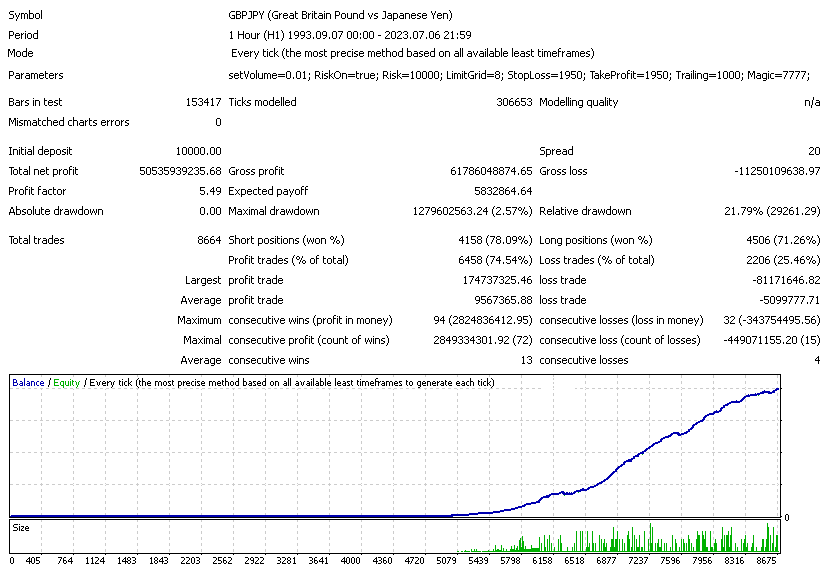Click the x-axis tick label 5079
Viewport: 832px width, 569px height.
click(x=446, y=561)
